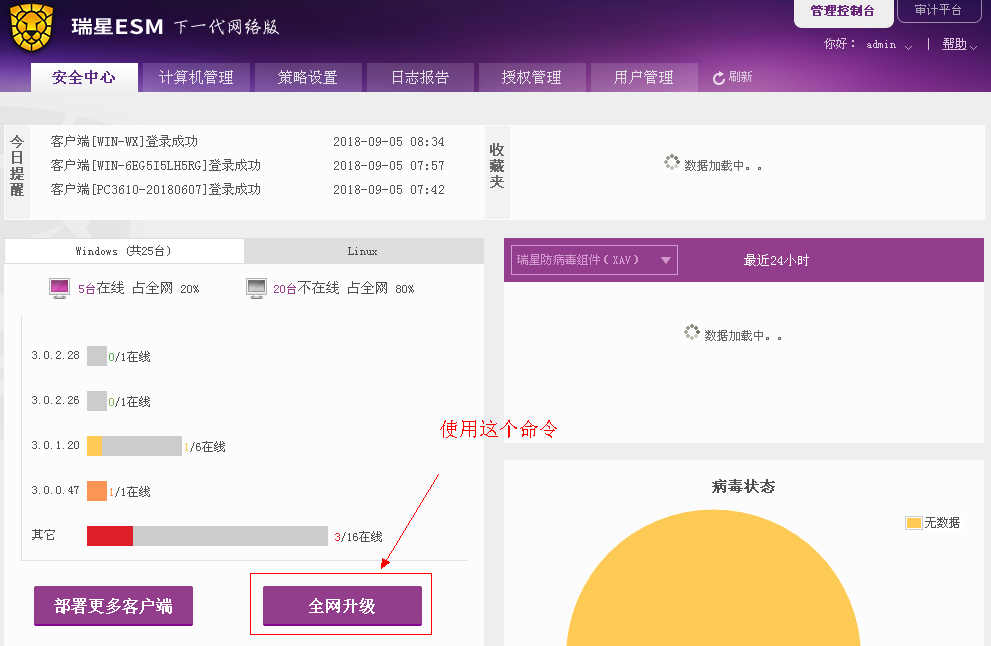Click the offline computer monitor icon
Viewport: 991px width, 646px height.
[256, 288]
